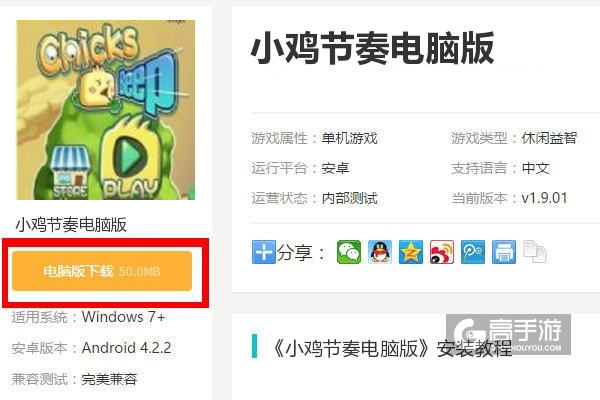Click the Chicks Beep game cover image
Viewport: 600px width, 400px height.
[105, 110]
